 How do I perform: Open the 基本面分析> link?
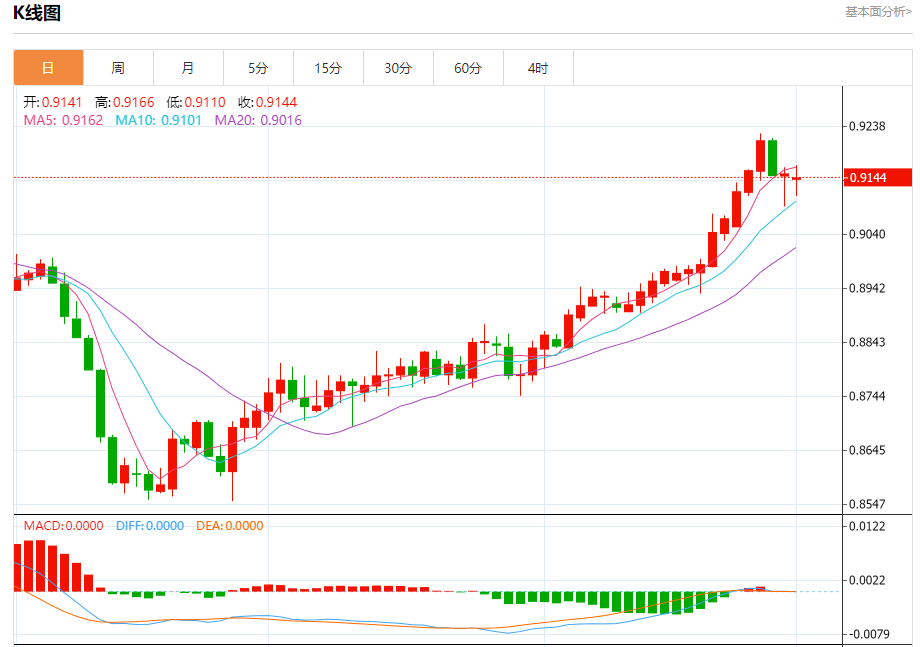pos(878,12)
